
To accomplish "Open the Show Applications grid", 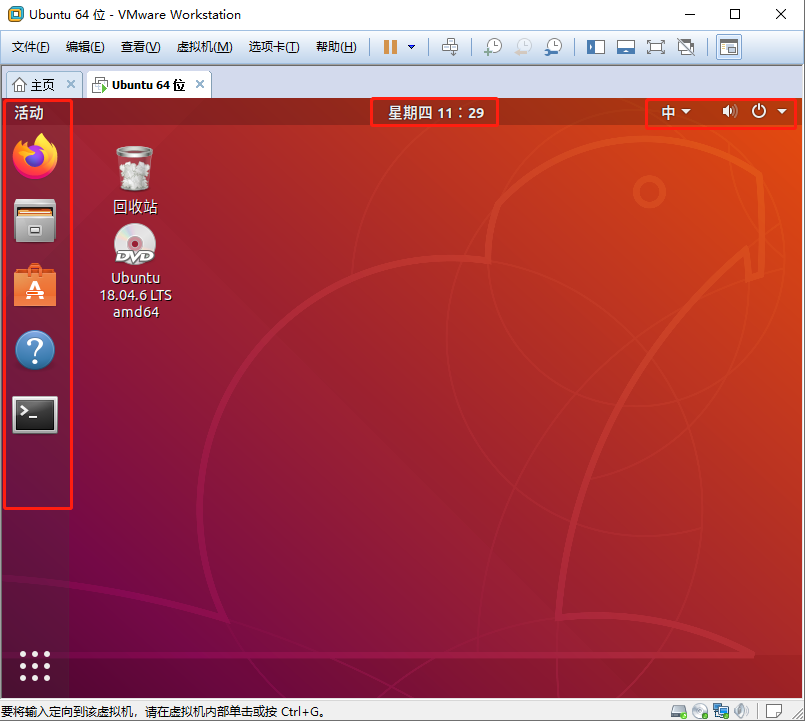I will [x=35, y=665].
